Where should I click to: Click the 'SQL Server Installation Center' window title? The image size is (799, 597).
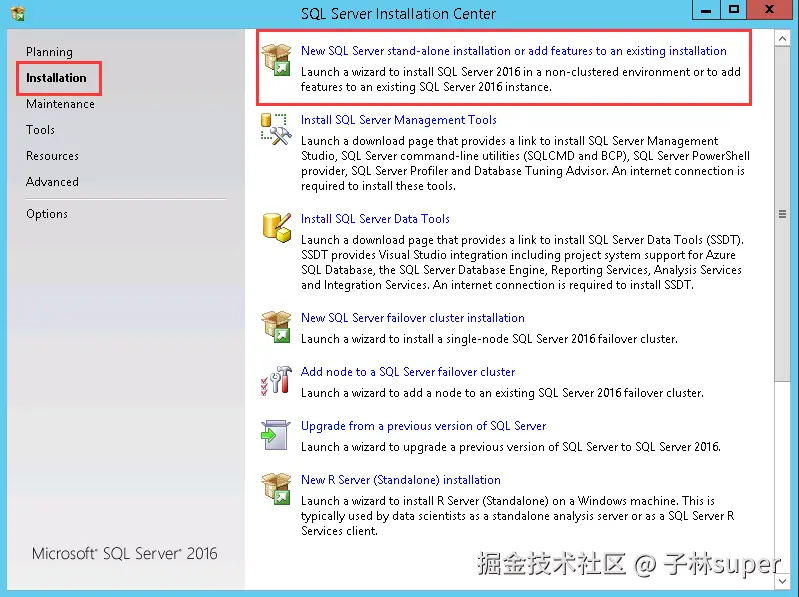(x=398, y=14)
